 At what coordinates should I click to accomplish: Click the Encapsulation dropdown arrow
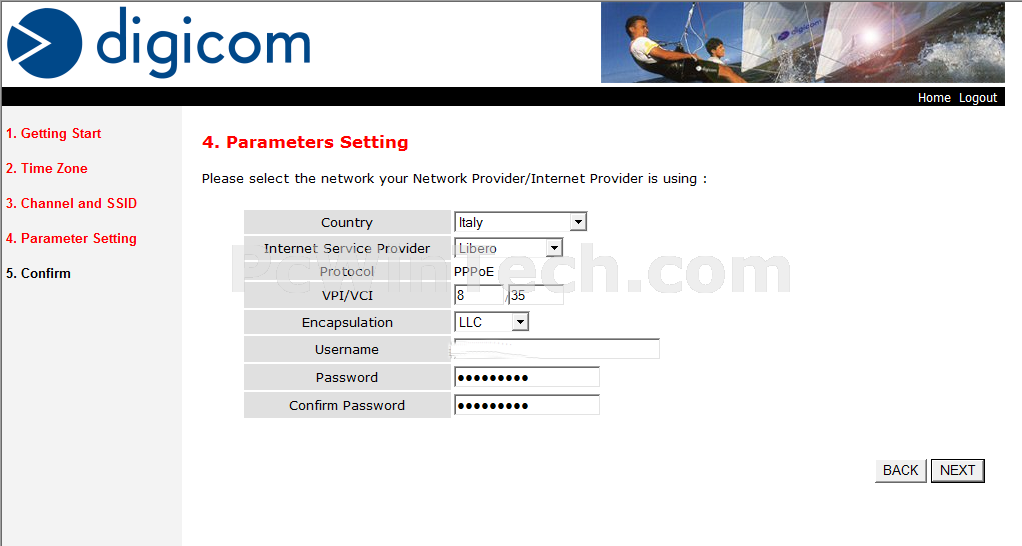519,322
